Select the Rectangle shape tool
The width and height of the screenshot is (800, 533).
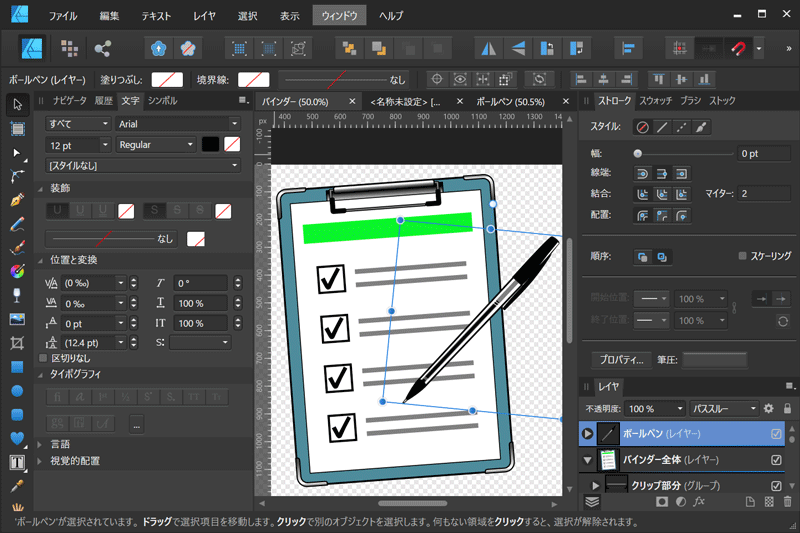point(17,367)
